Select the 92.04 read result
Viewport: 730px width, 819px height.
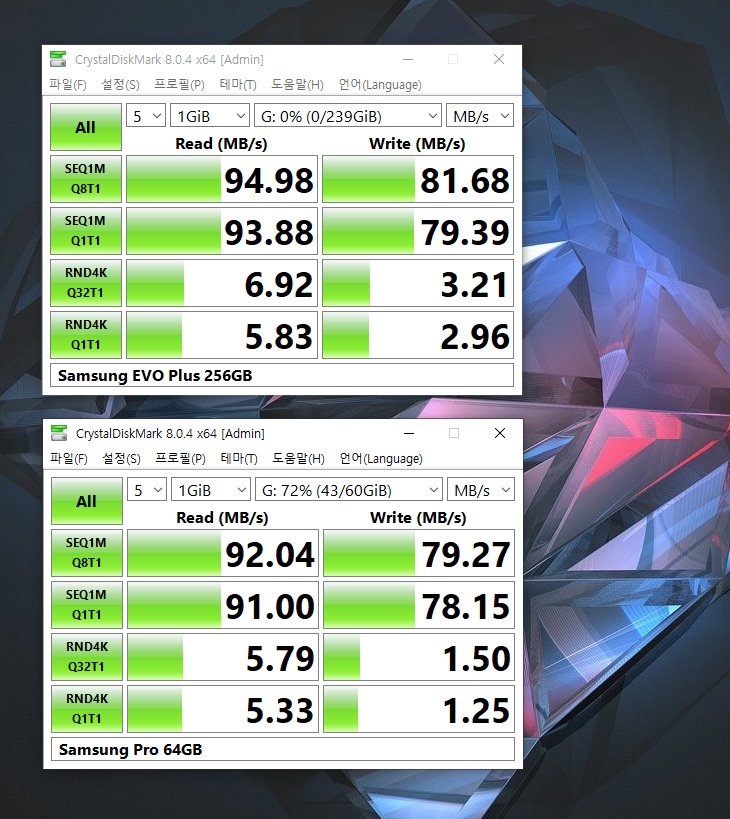click(223, 553)
